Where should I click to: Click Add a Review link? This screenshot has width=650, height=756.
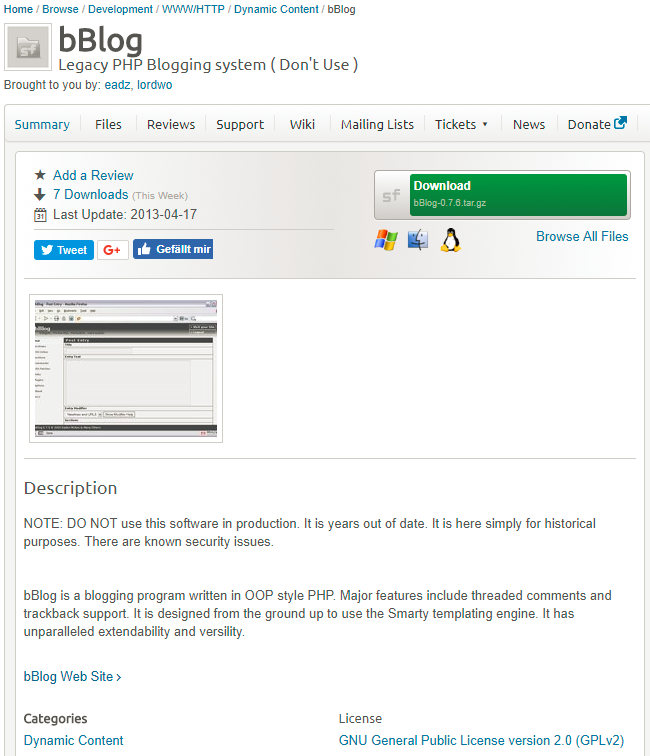click(93, 175)
